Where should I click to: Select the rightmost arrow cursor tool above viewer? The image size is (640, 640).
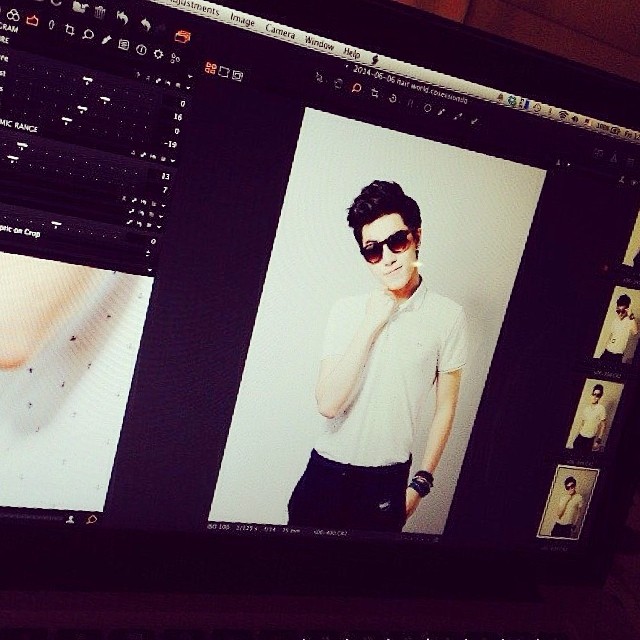pos(475,121)
